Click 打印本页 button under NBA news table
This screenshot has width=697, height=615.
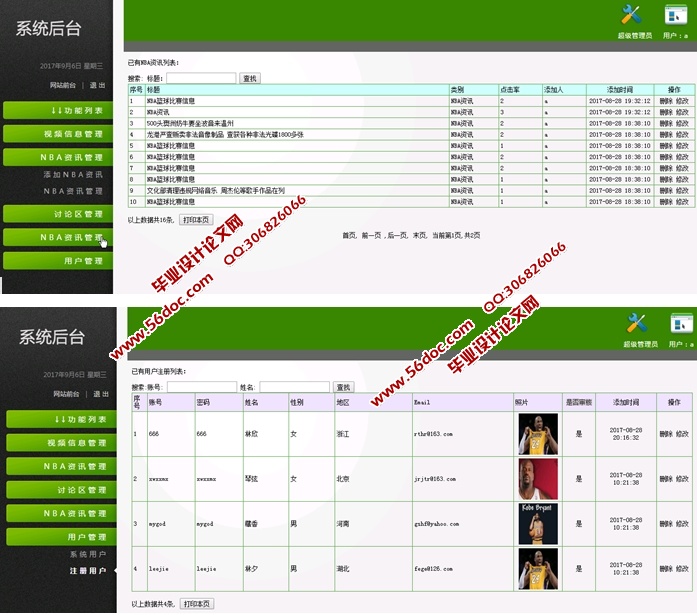196,219
